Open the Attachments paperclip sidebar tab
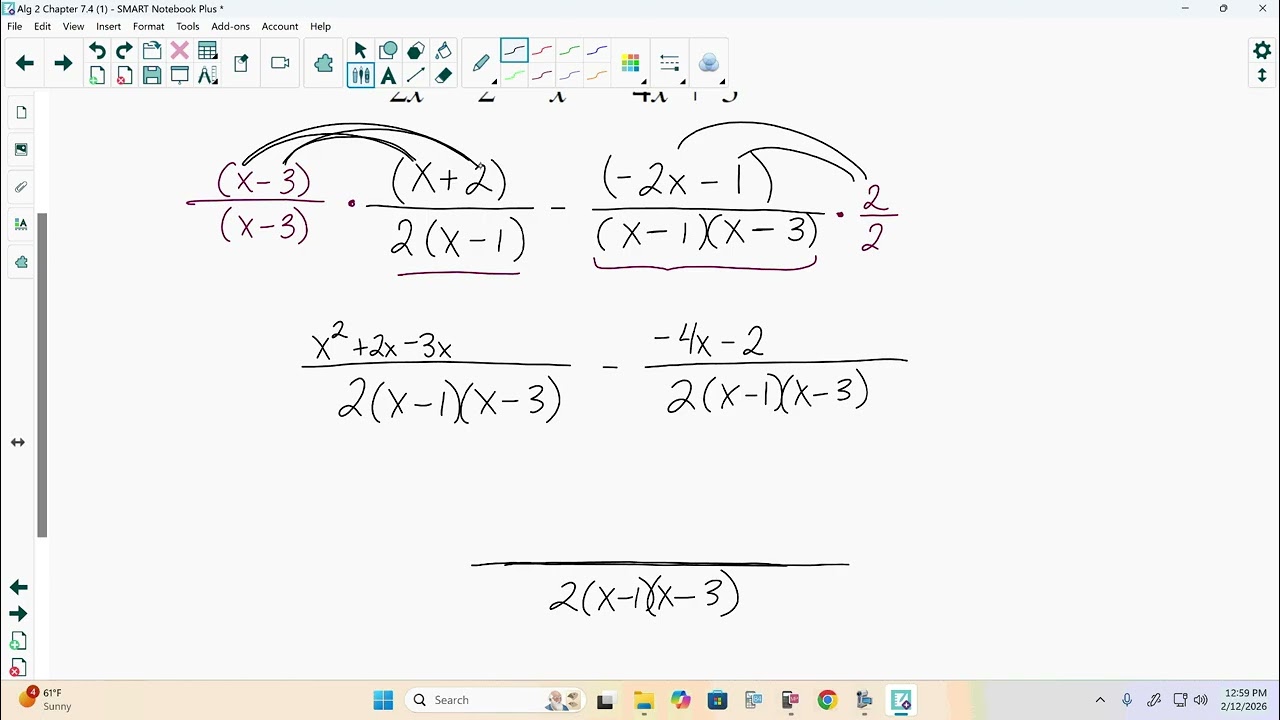The height and width of the screenshot is (720, 1280). click(x=21, y=187)
